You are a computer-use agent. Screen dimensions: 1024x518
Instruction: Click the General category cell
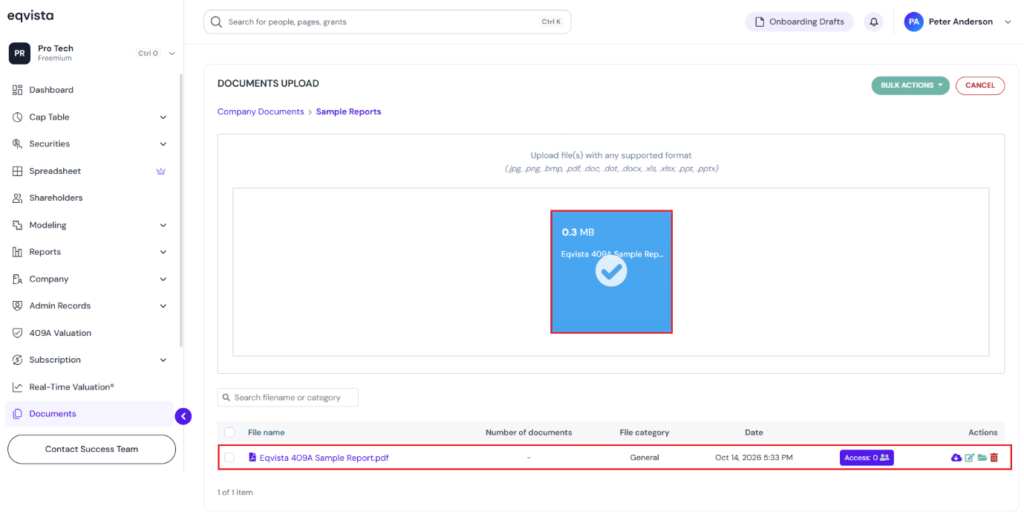pos(644,458)
